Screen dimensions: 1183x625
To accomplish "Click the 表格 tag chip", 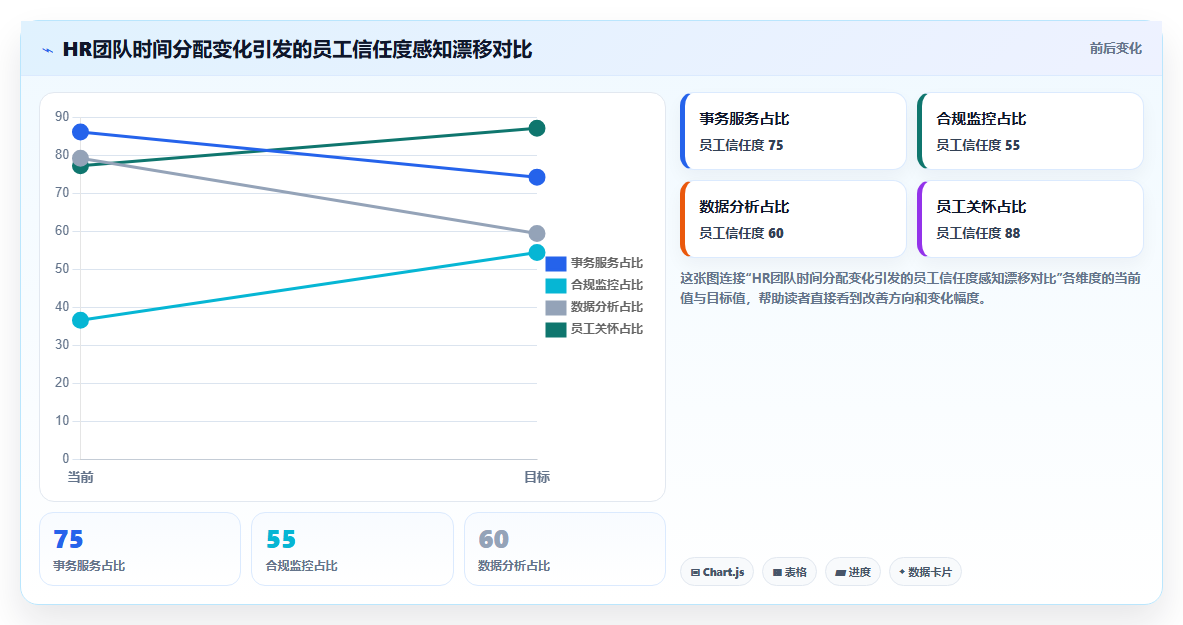I will [x=789, y=572].
